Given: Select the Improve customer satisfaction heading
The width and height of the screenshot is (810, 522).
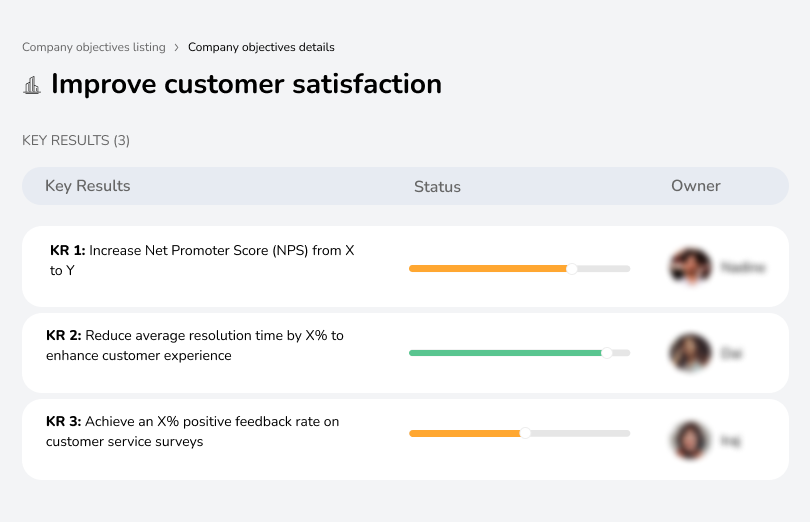Looking at the screenshot, I should (x=246, y=84).
